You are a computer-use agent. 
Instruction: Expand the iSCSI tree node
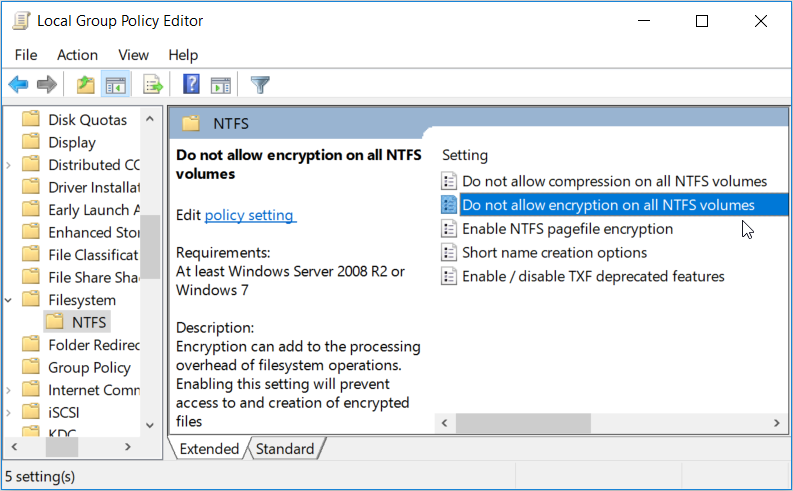click(9, 413)
